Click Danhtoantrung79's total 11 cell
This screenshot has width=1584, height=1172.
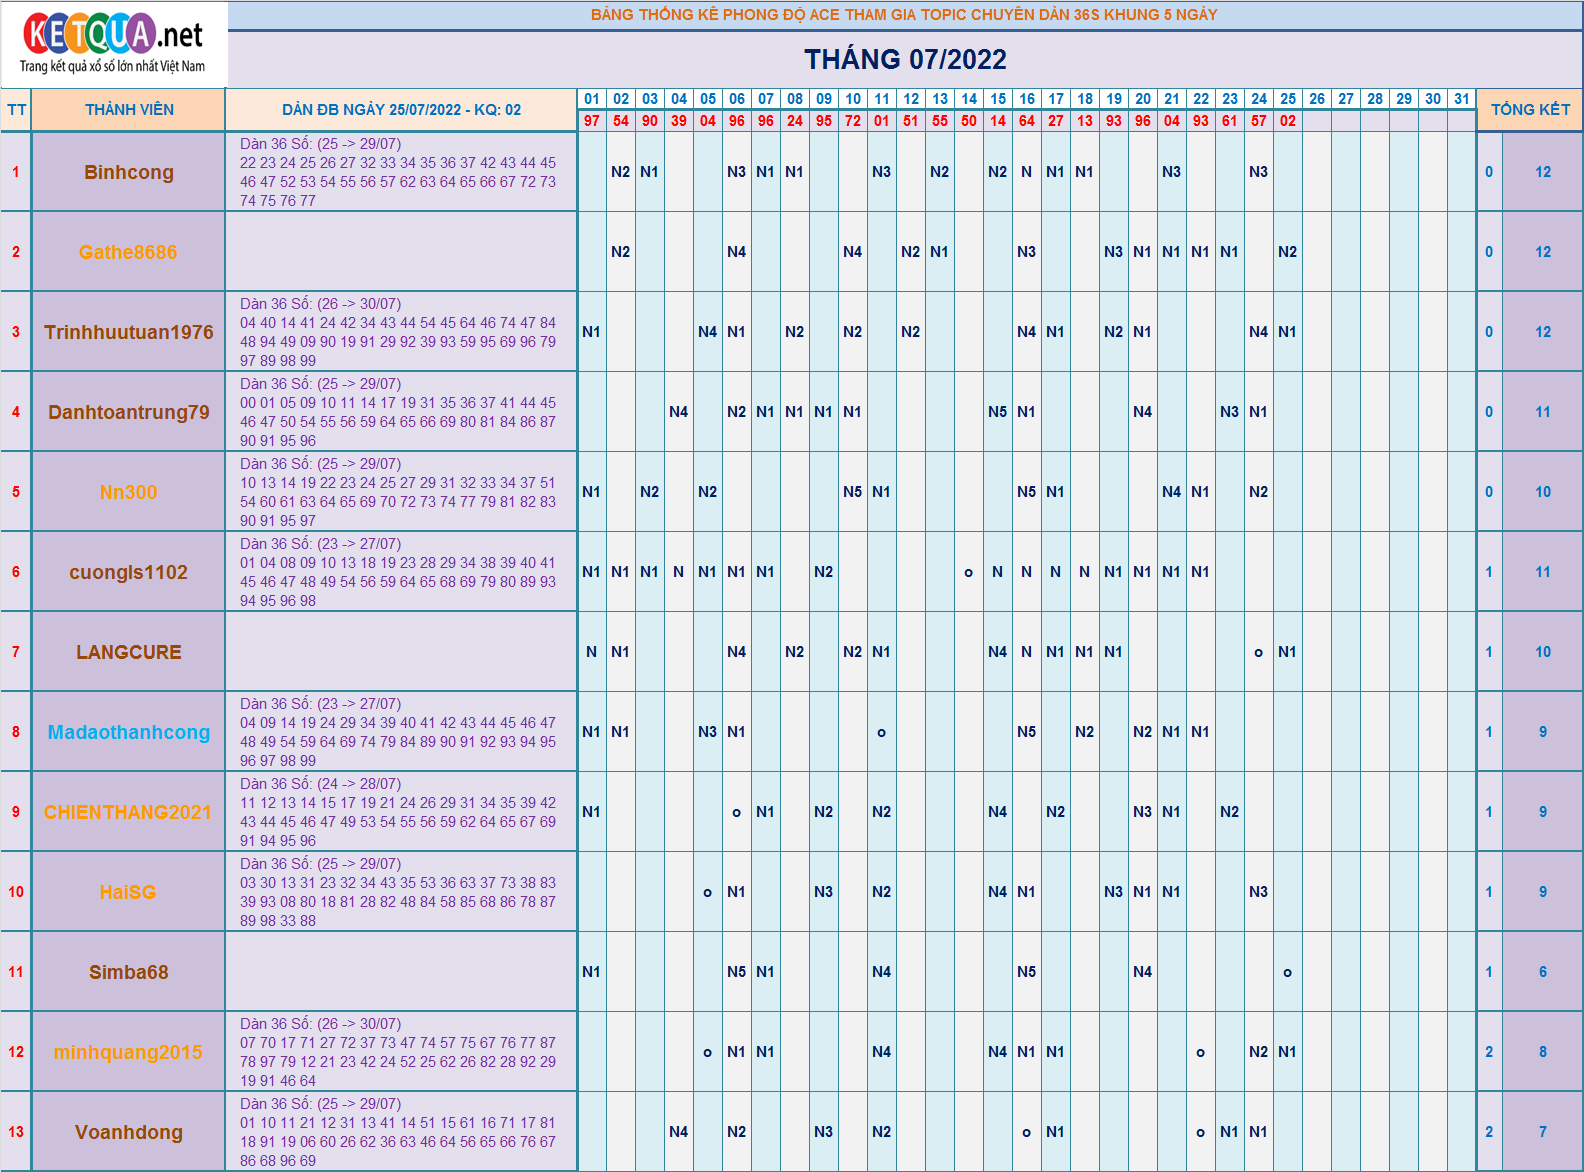click(1543, 412)
